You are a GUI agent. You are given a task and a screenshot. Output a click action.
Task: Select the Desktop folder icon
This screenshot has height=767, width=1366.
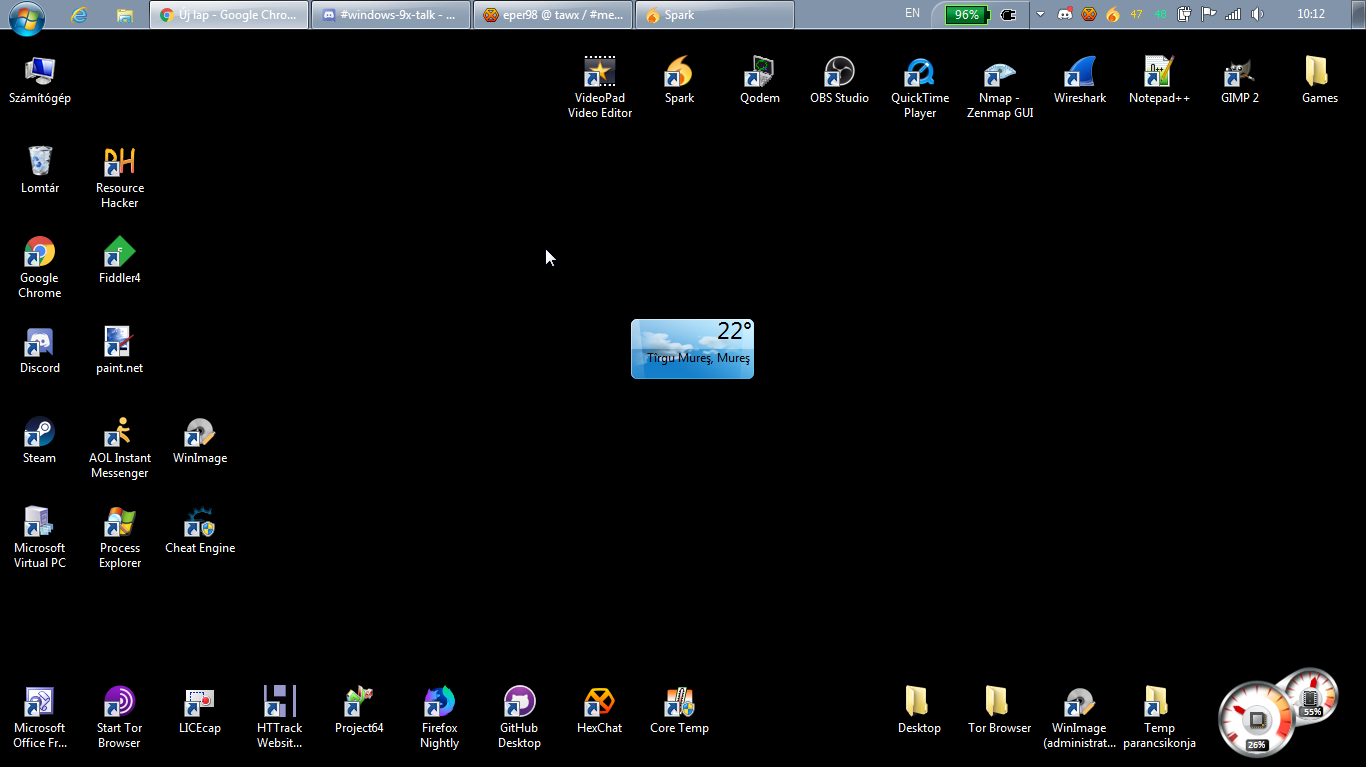click(920, 710)
